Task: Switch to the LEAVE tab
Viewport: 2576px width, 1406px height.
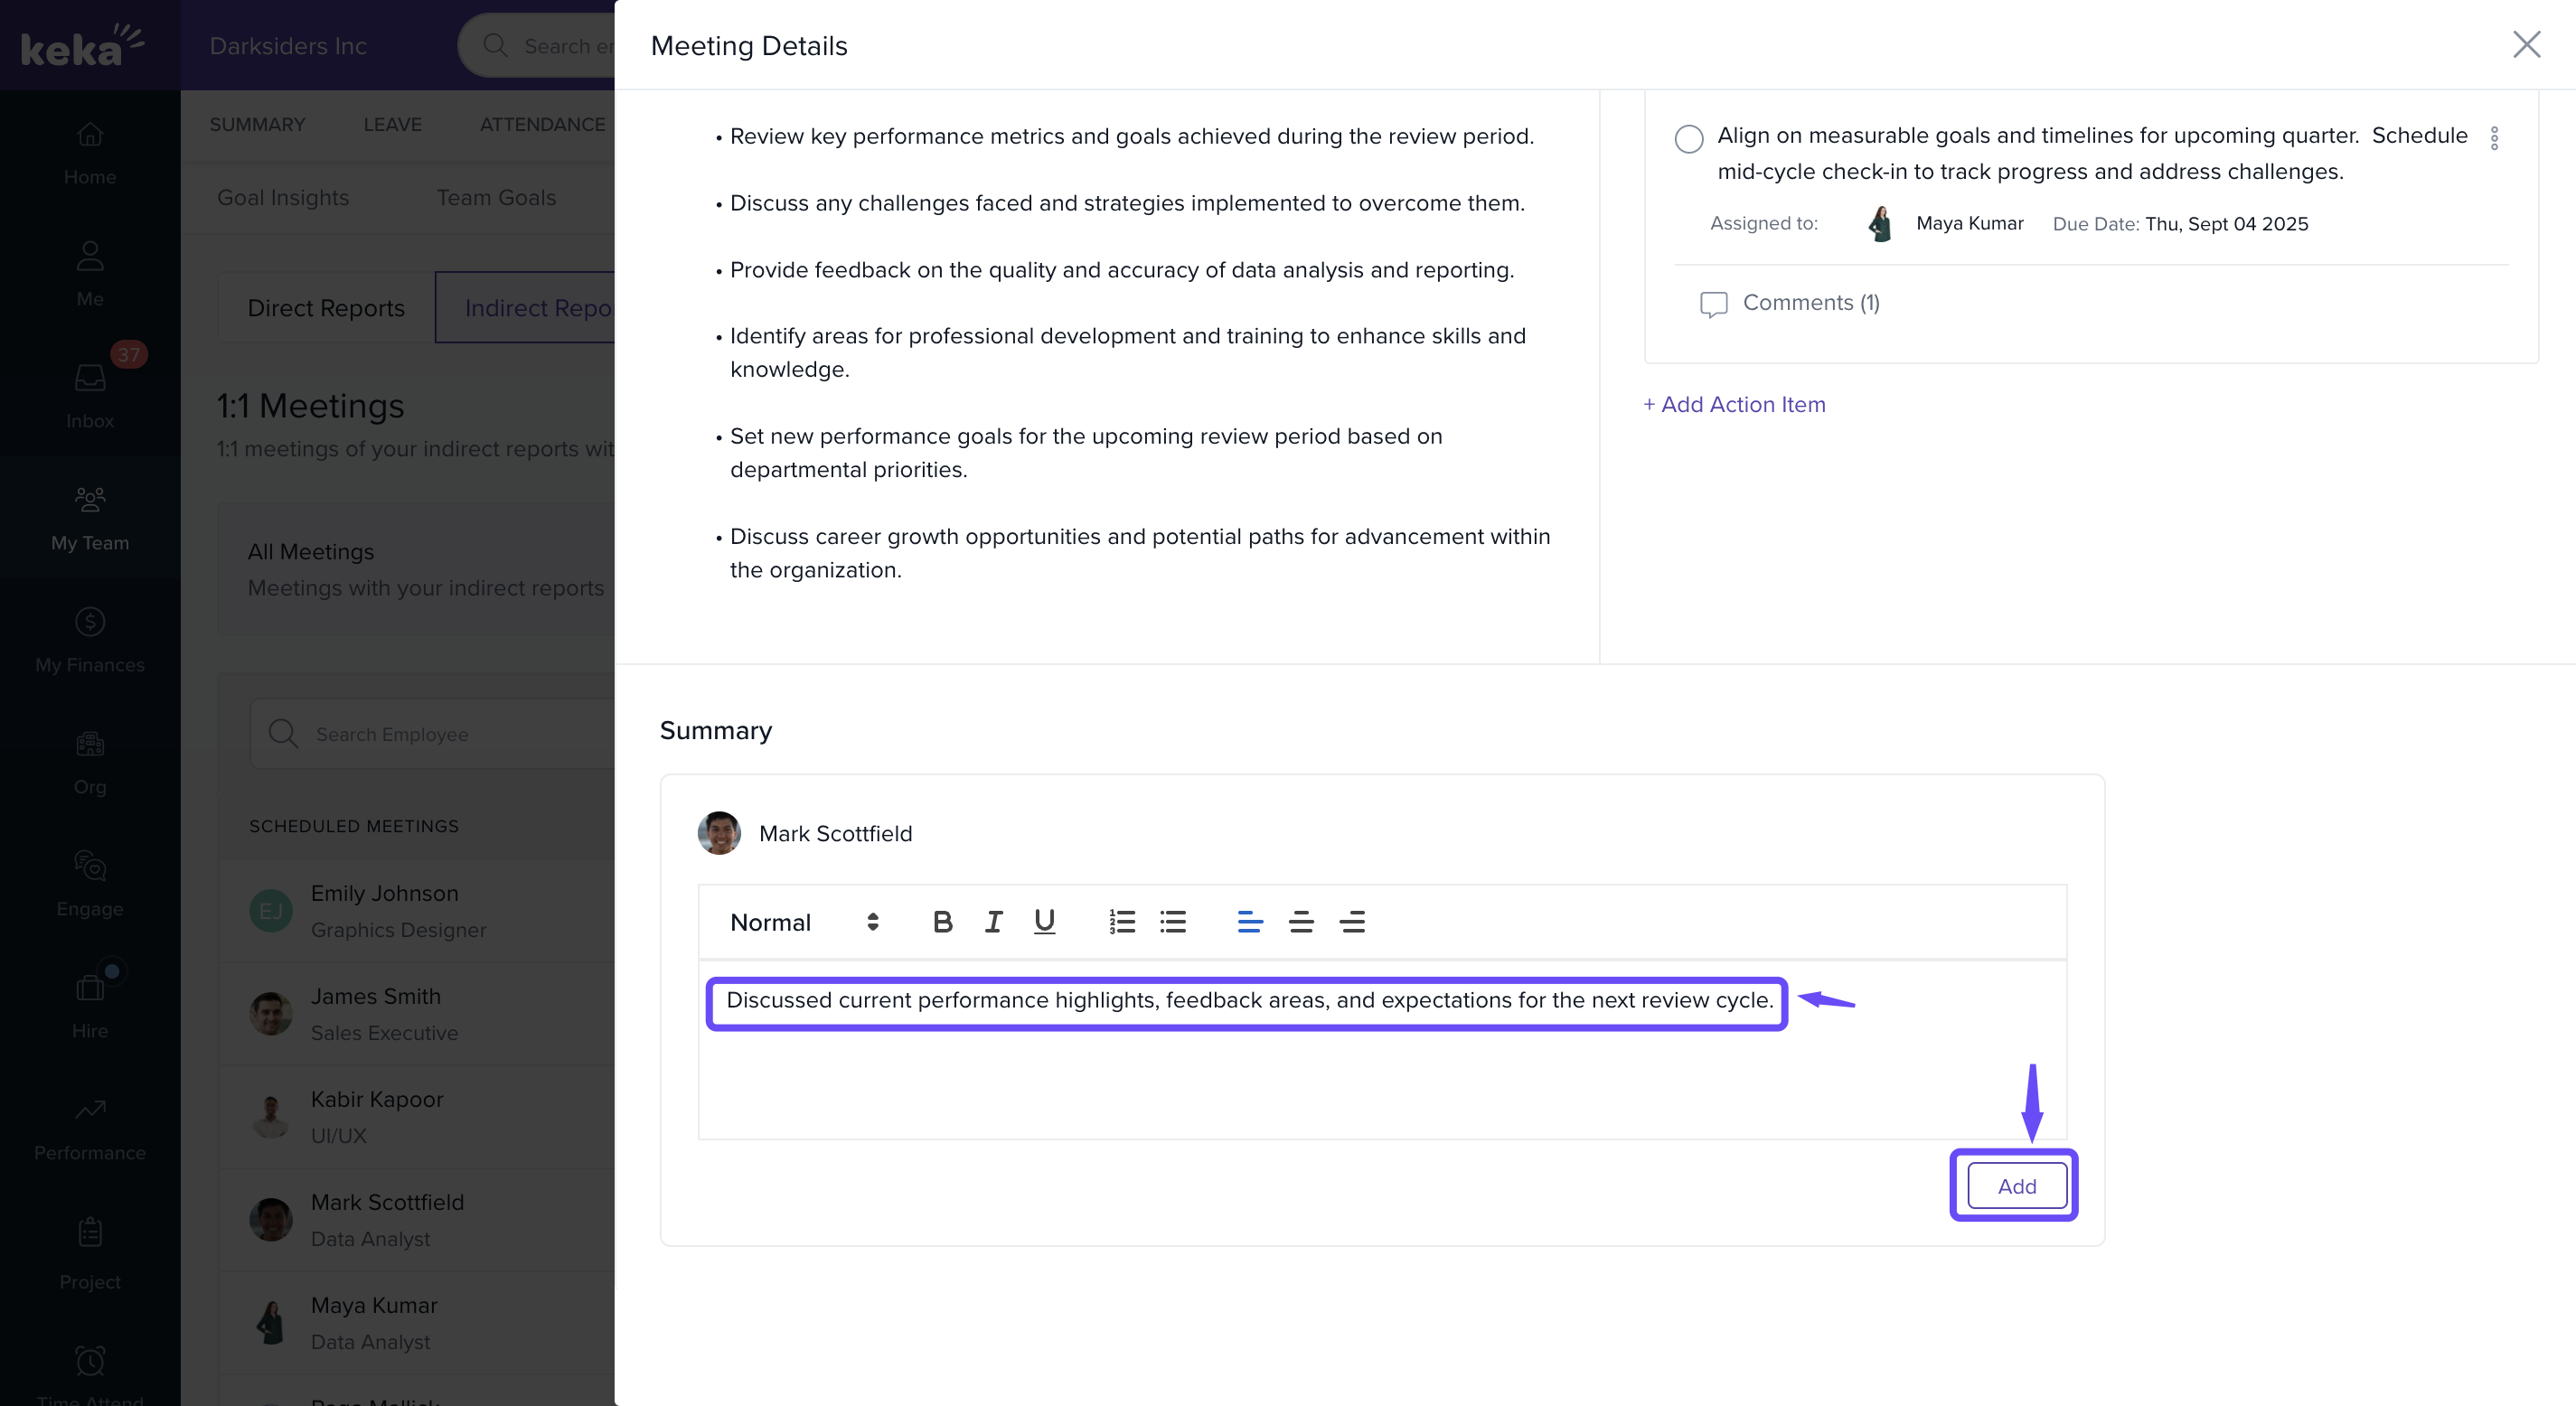Action: click(392, 124)
